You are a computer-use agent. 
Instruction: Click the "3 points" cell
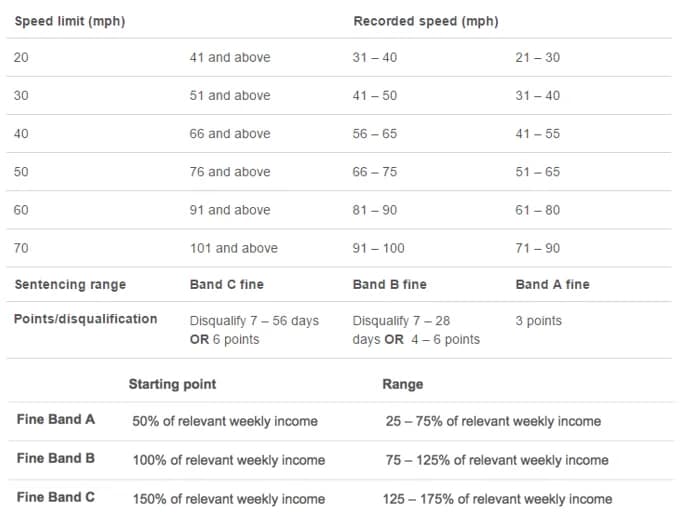538,321
